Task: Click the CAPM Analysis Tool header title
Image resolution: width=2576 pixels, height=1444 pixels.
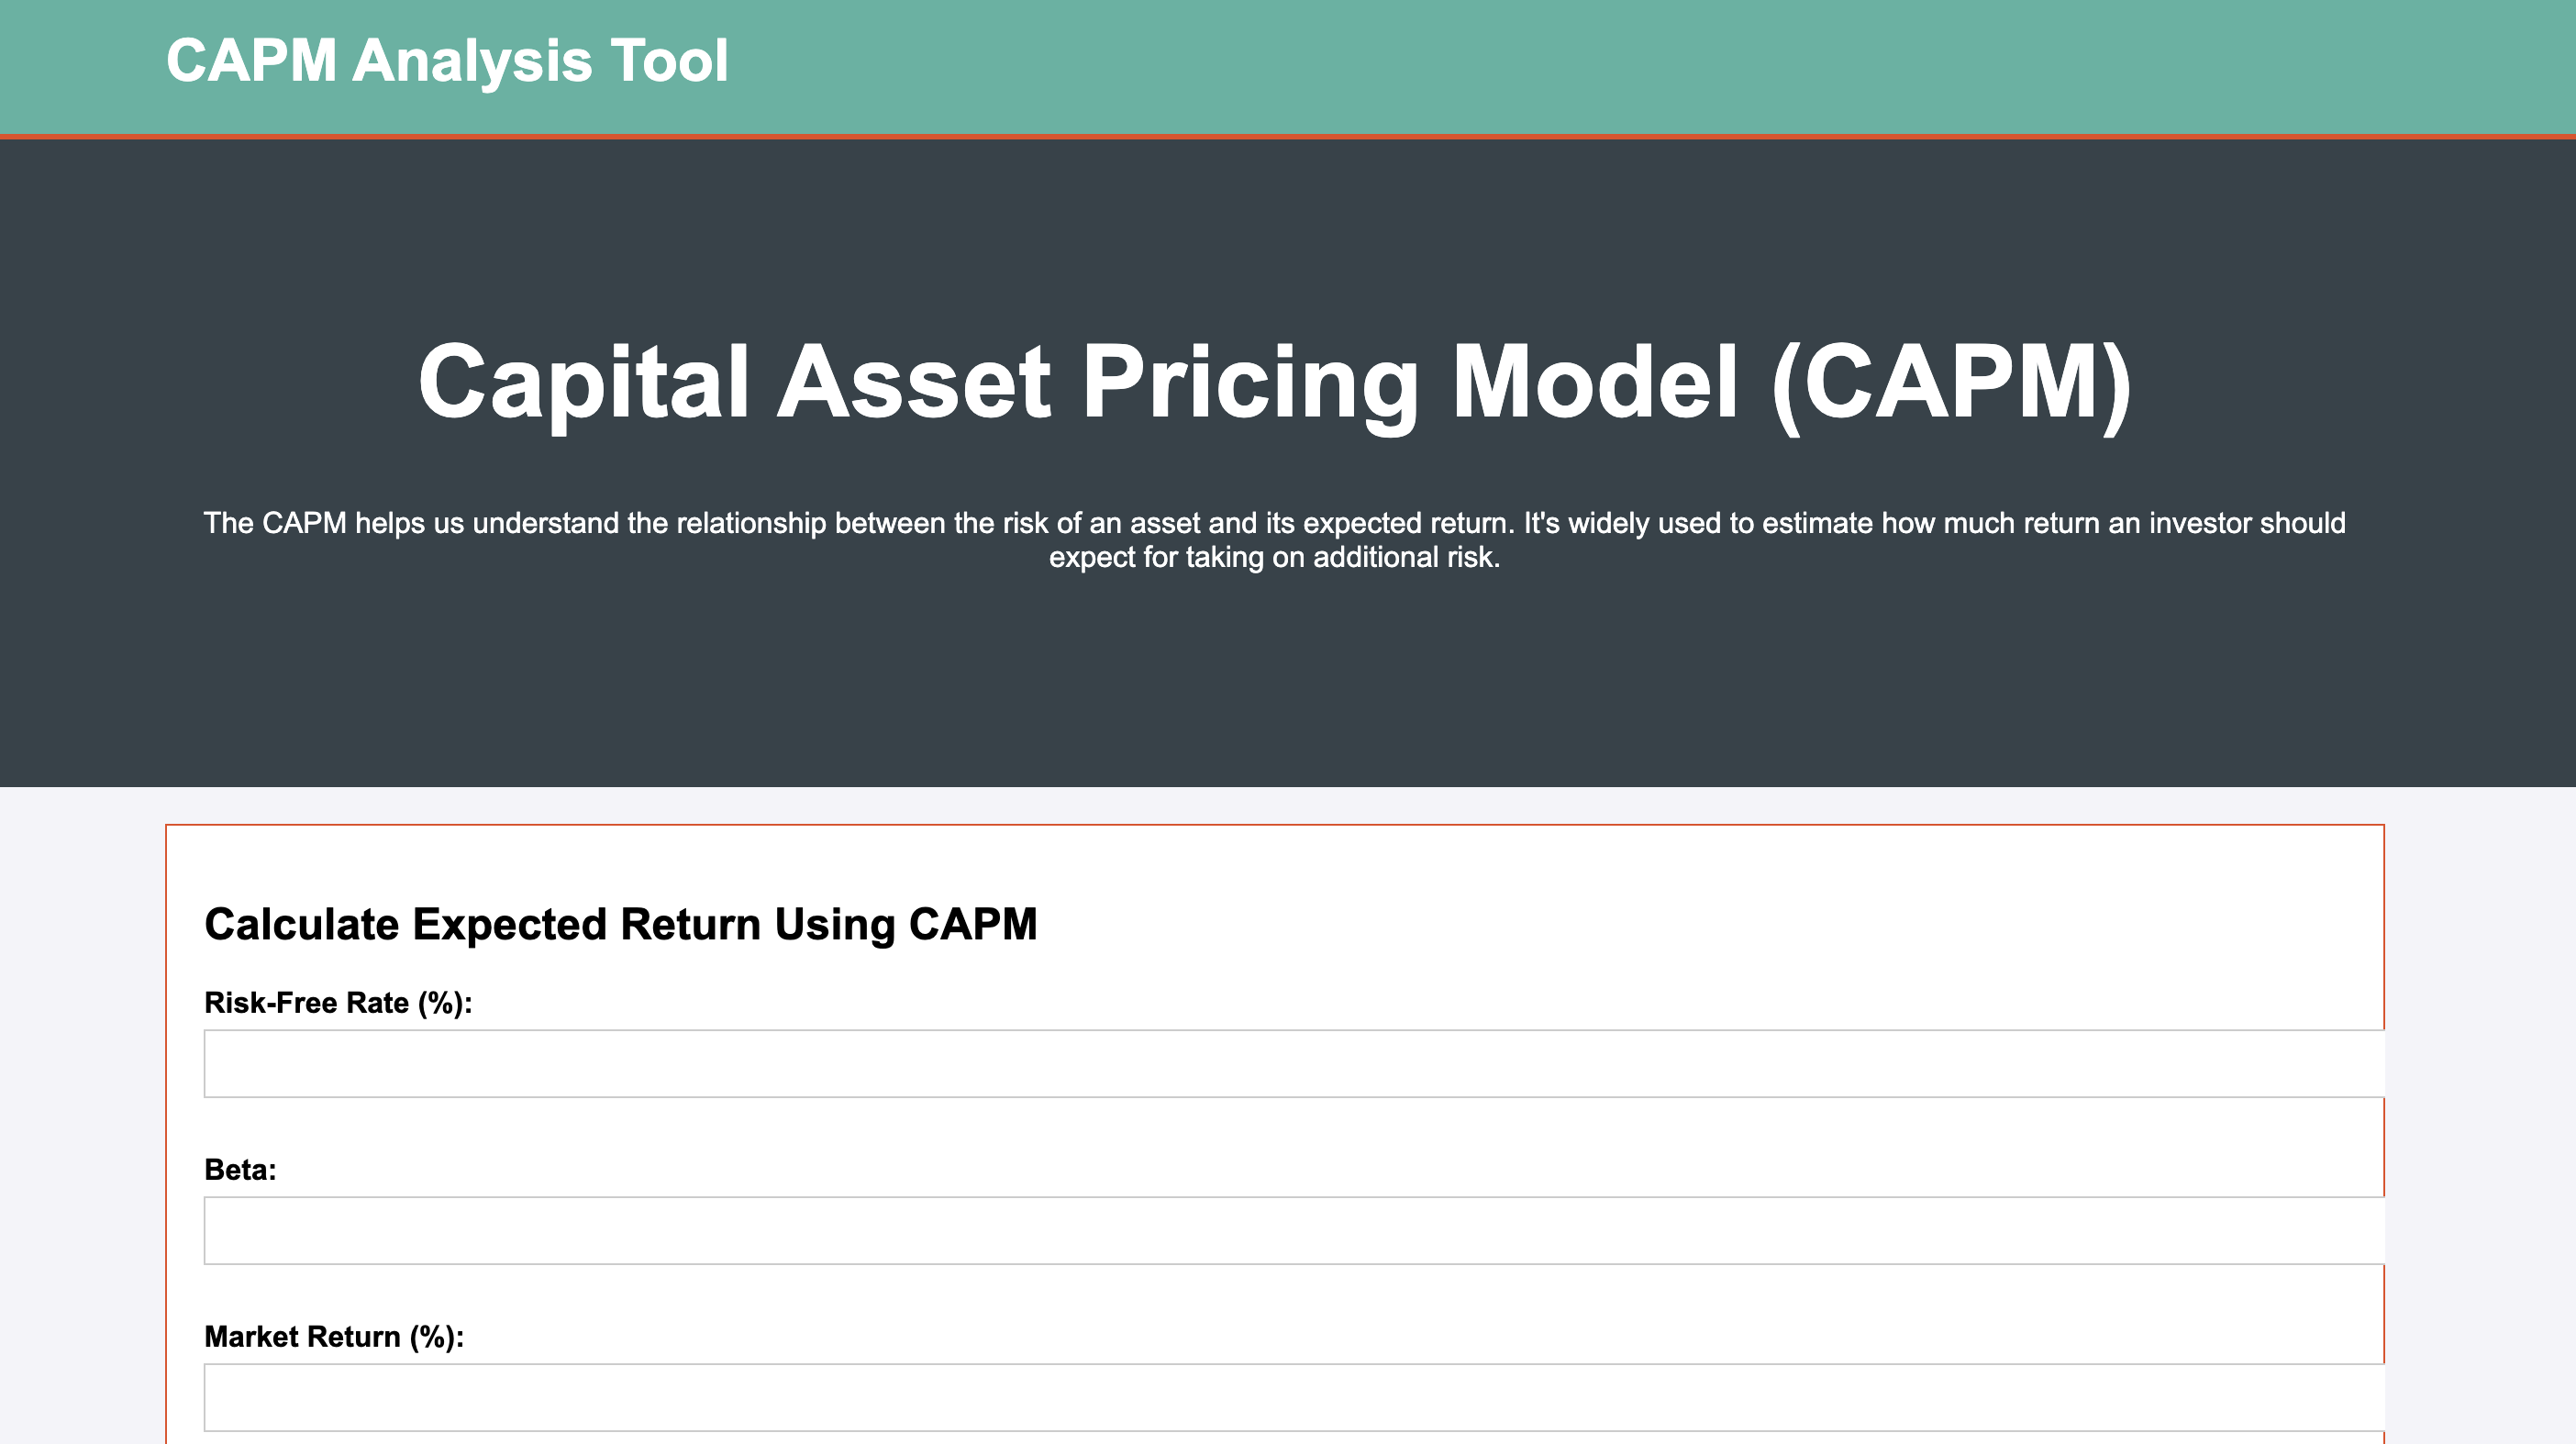Action: point(447,61)
